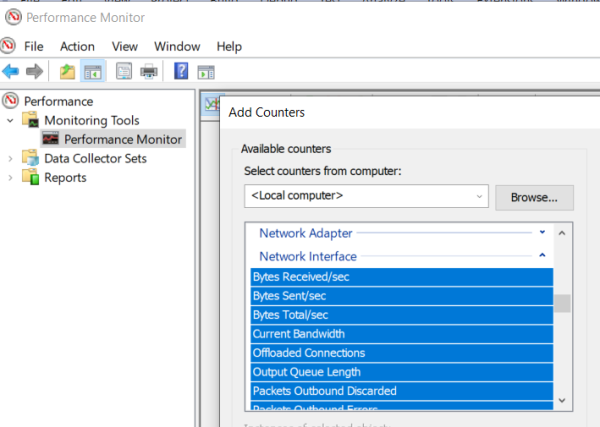Select the Bytes Total/sec counter
This screenshot has width=600, height=427.
(x=402, y=315)
